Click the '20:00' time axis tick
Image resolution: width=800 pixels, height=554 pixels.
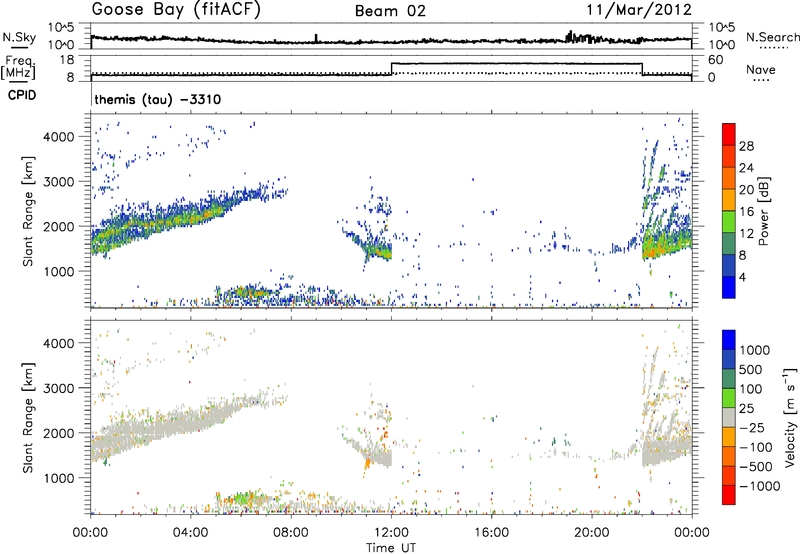(591, 532)
